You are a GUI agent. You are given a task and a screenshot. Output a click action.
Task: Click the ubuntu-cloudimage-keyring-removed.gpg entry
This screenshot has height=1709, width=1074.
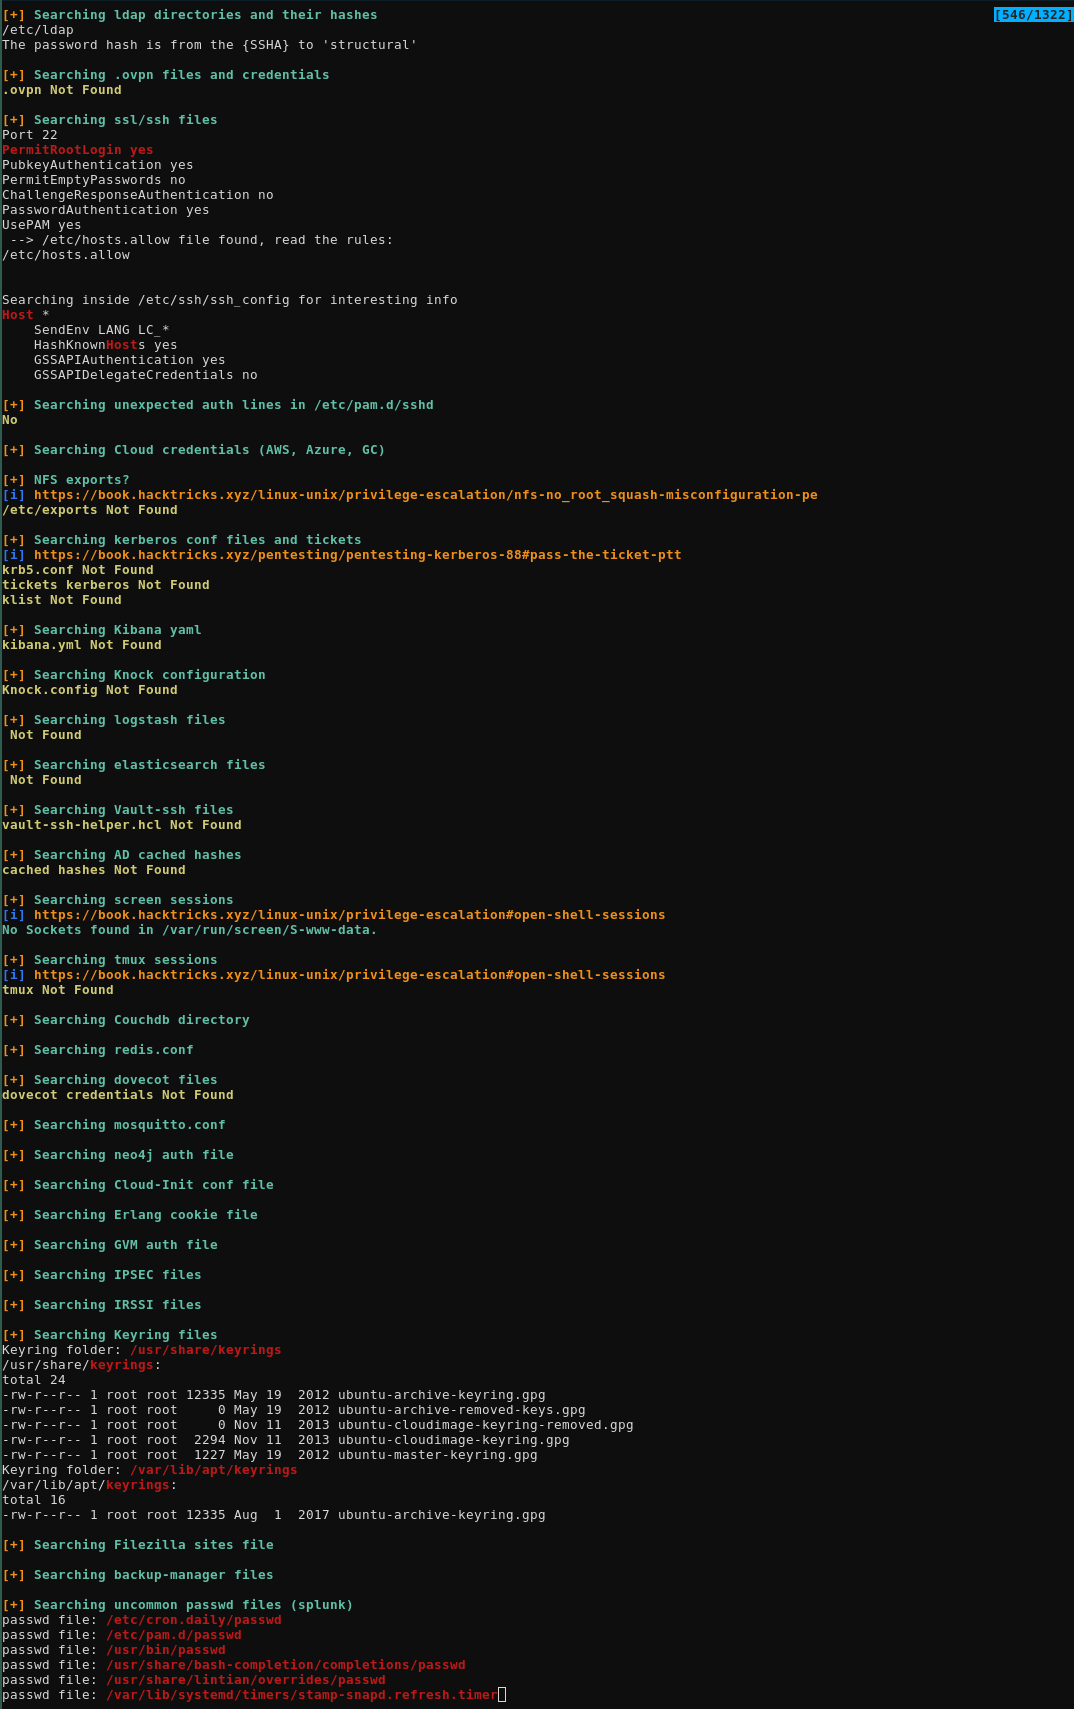pyautogui.click(x=485, y=1425)
